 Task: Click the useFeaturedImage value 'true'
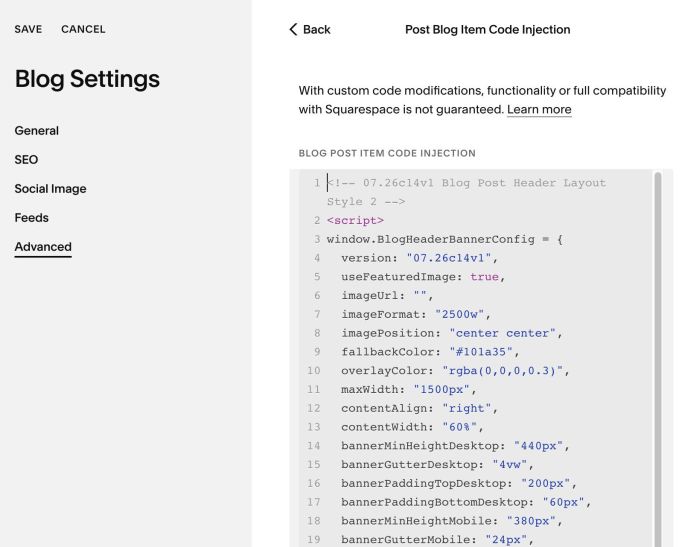point(484,277)
